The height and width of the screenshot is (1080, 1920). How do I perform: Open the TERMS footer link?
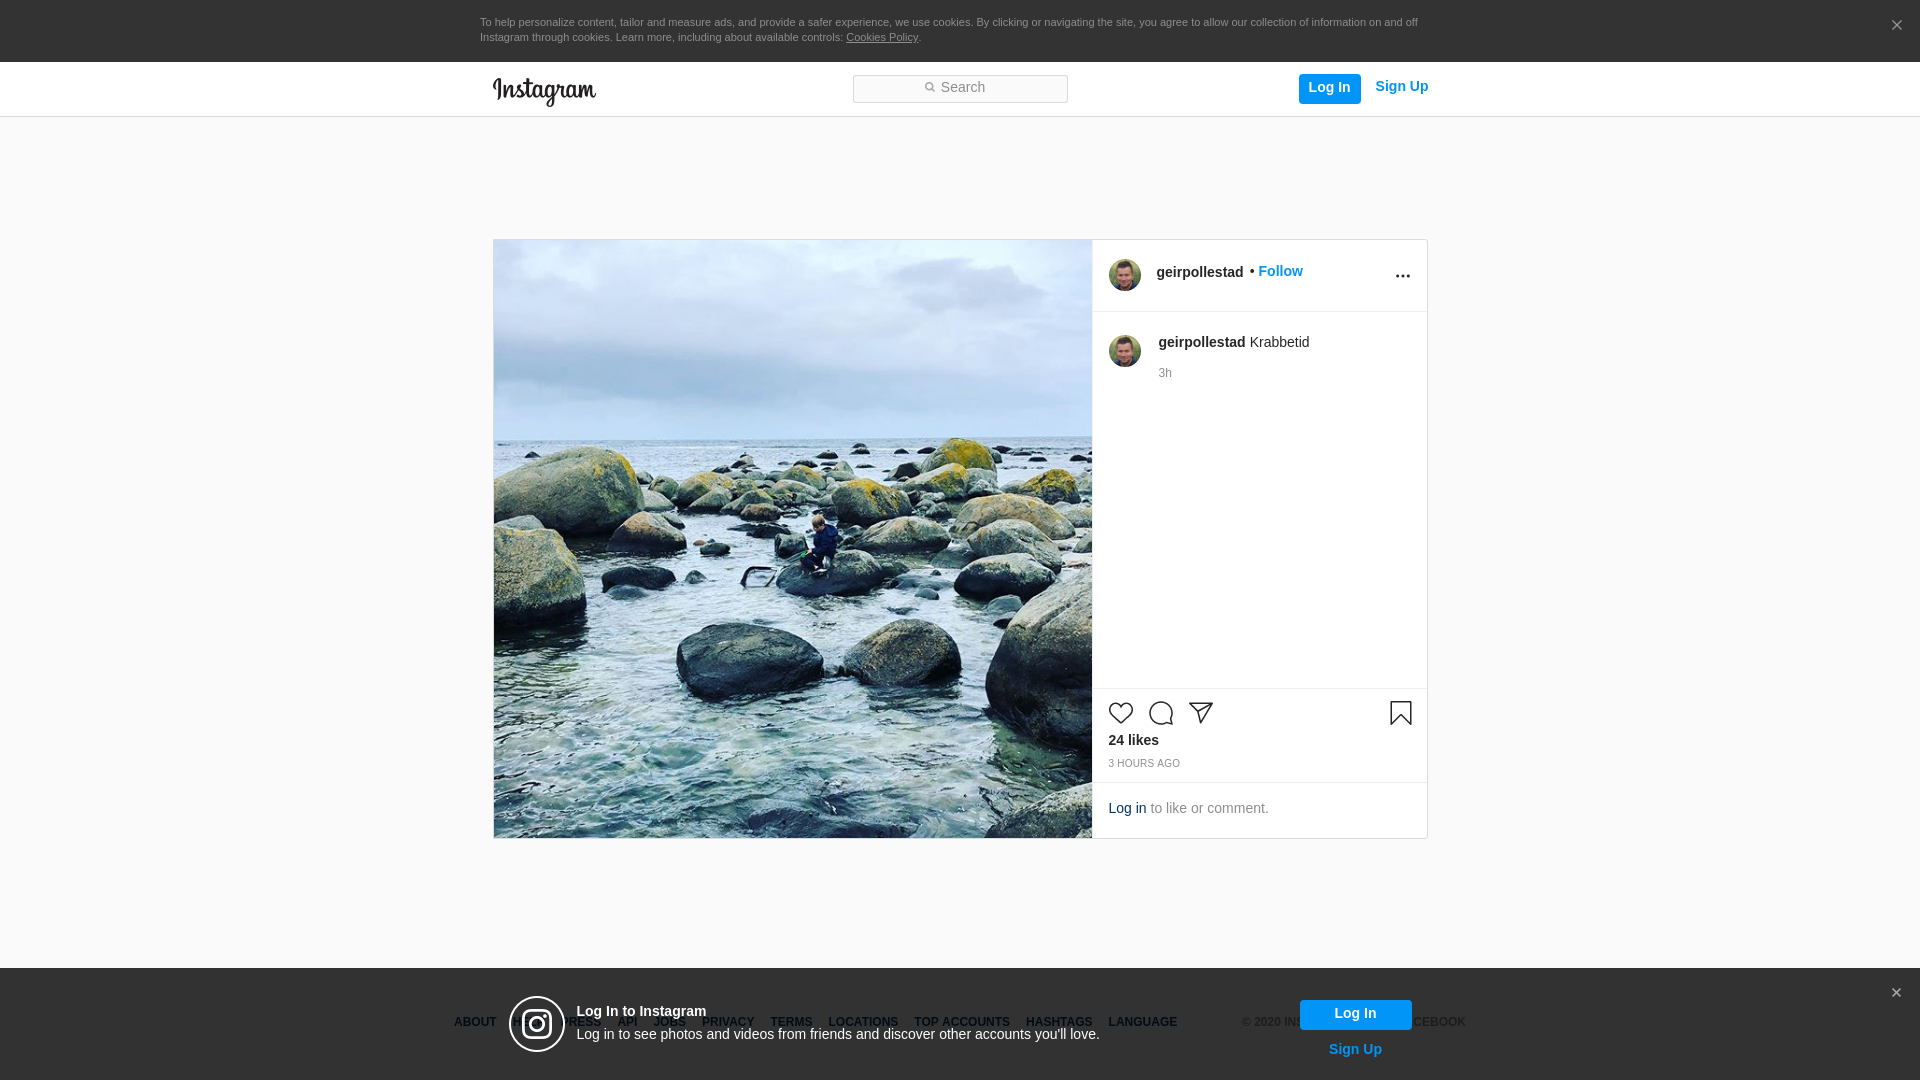tap(790, 1022)
